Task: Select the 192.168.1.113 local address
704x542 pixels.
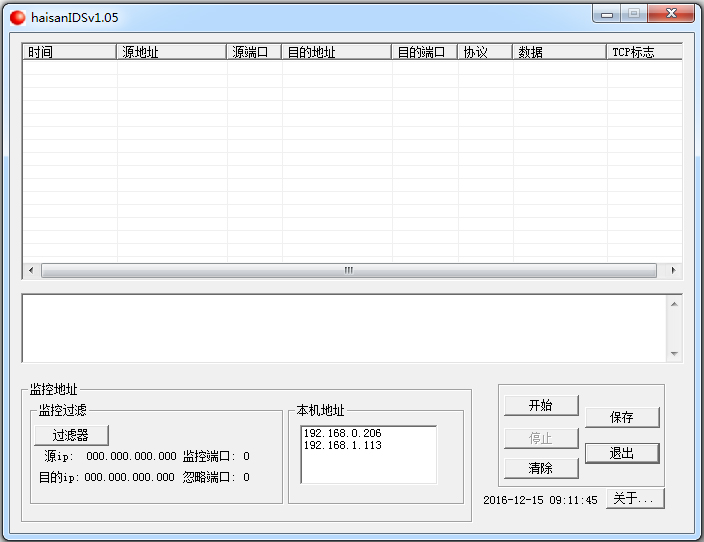Action: tap(342, 446)
